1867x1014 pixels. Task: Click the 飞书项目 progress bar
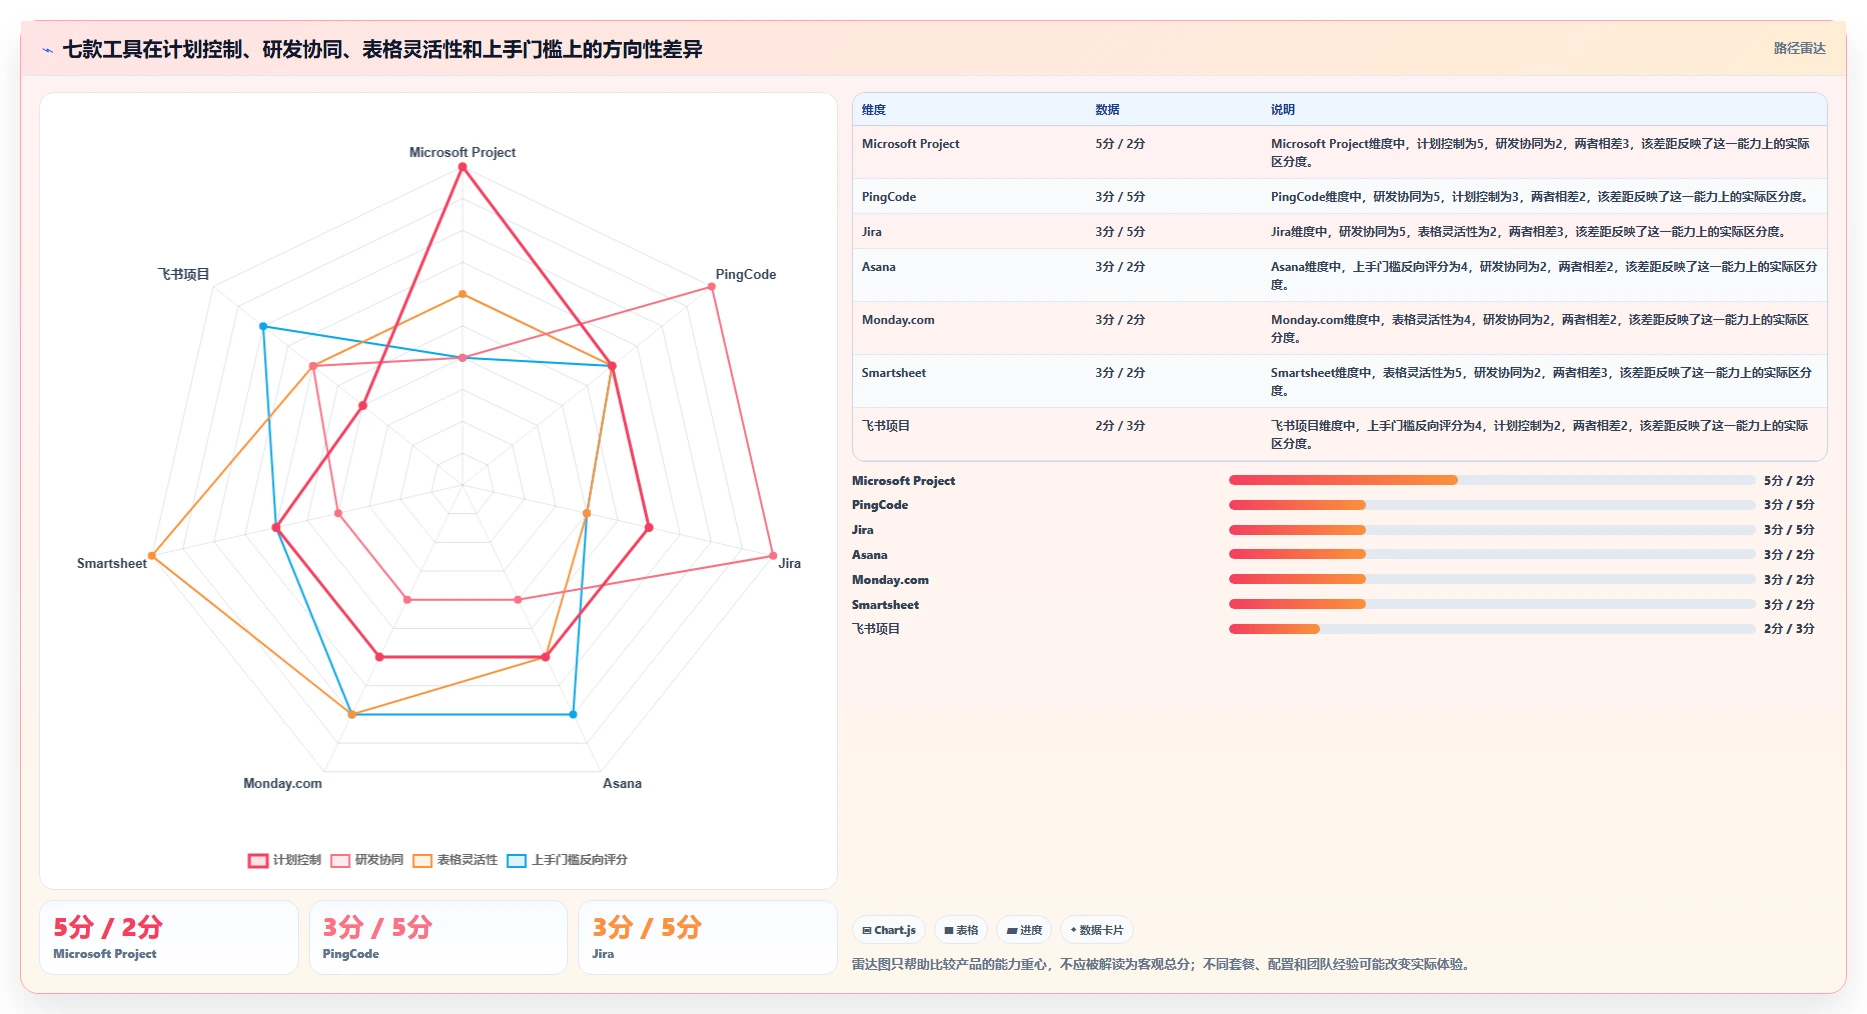click(1492, 629)
